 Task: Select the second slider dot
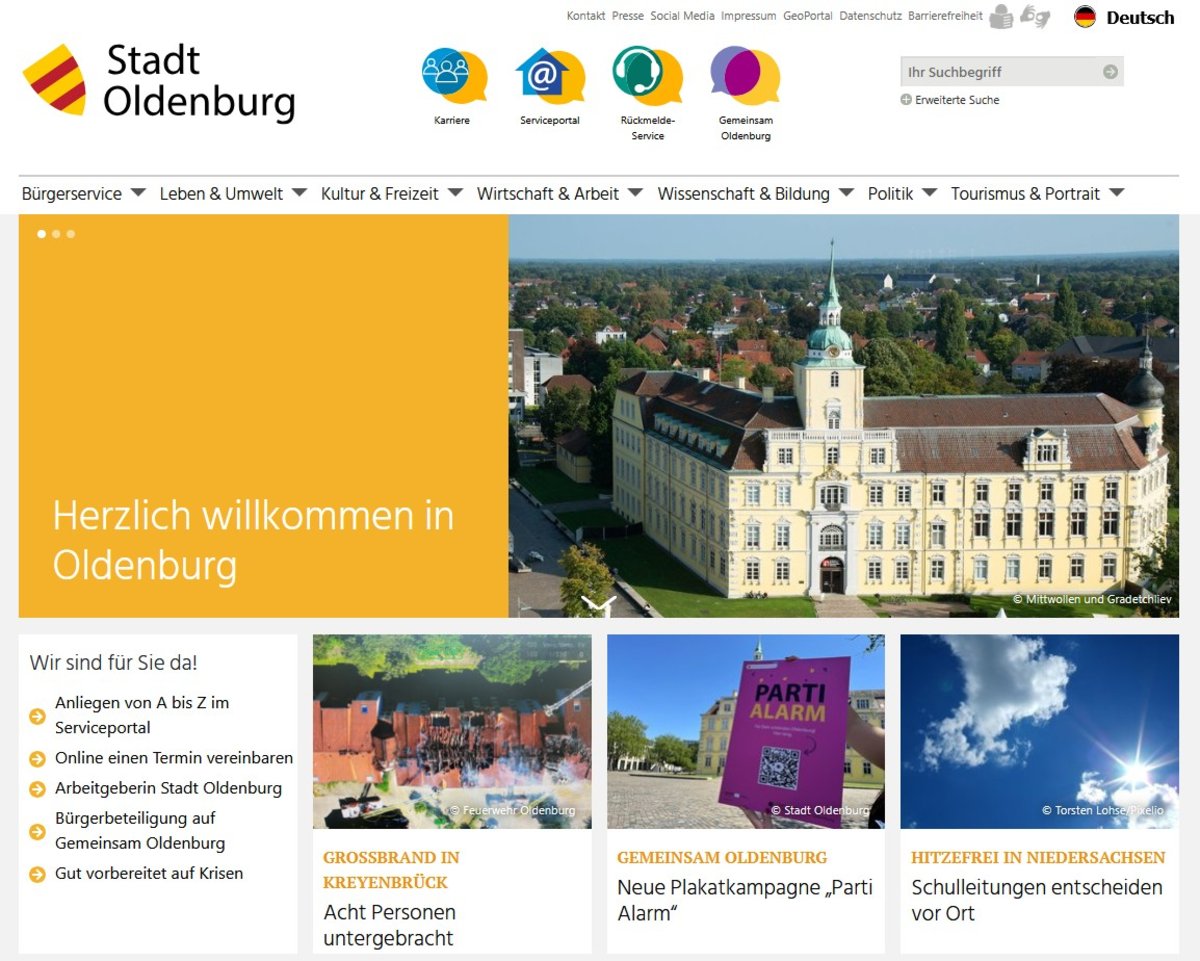tap(56, 234)
